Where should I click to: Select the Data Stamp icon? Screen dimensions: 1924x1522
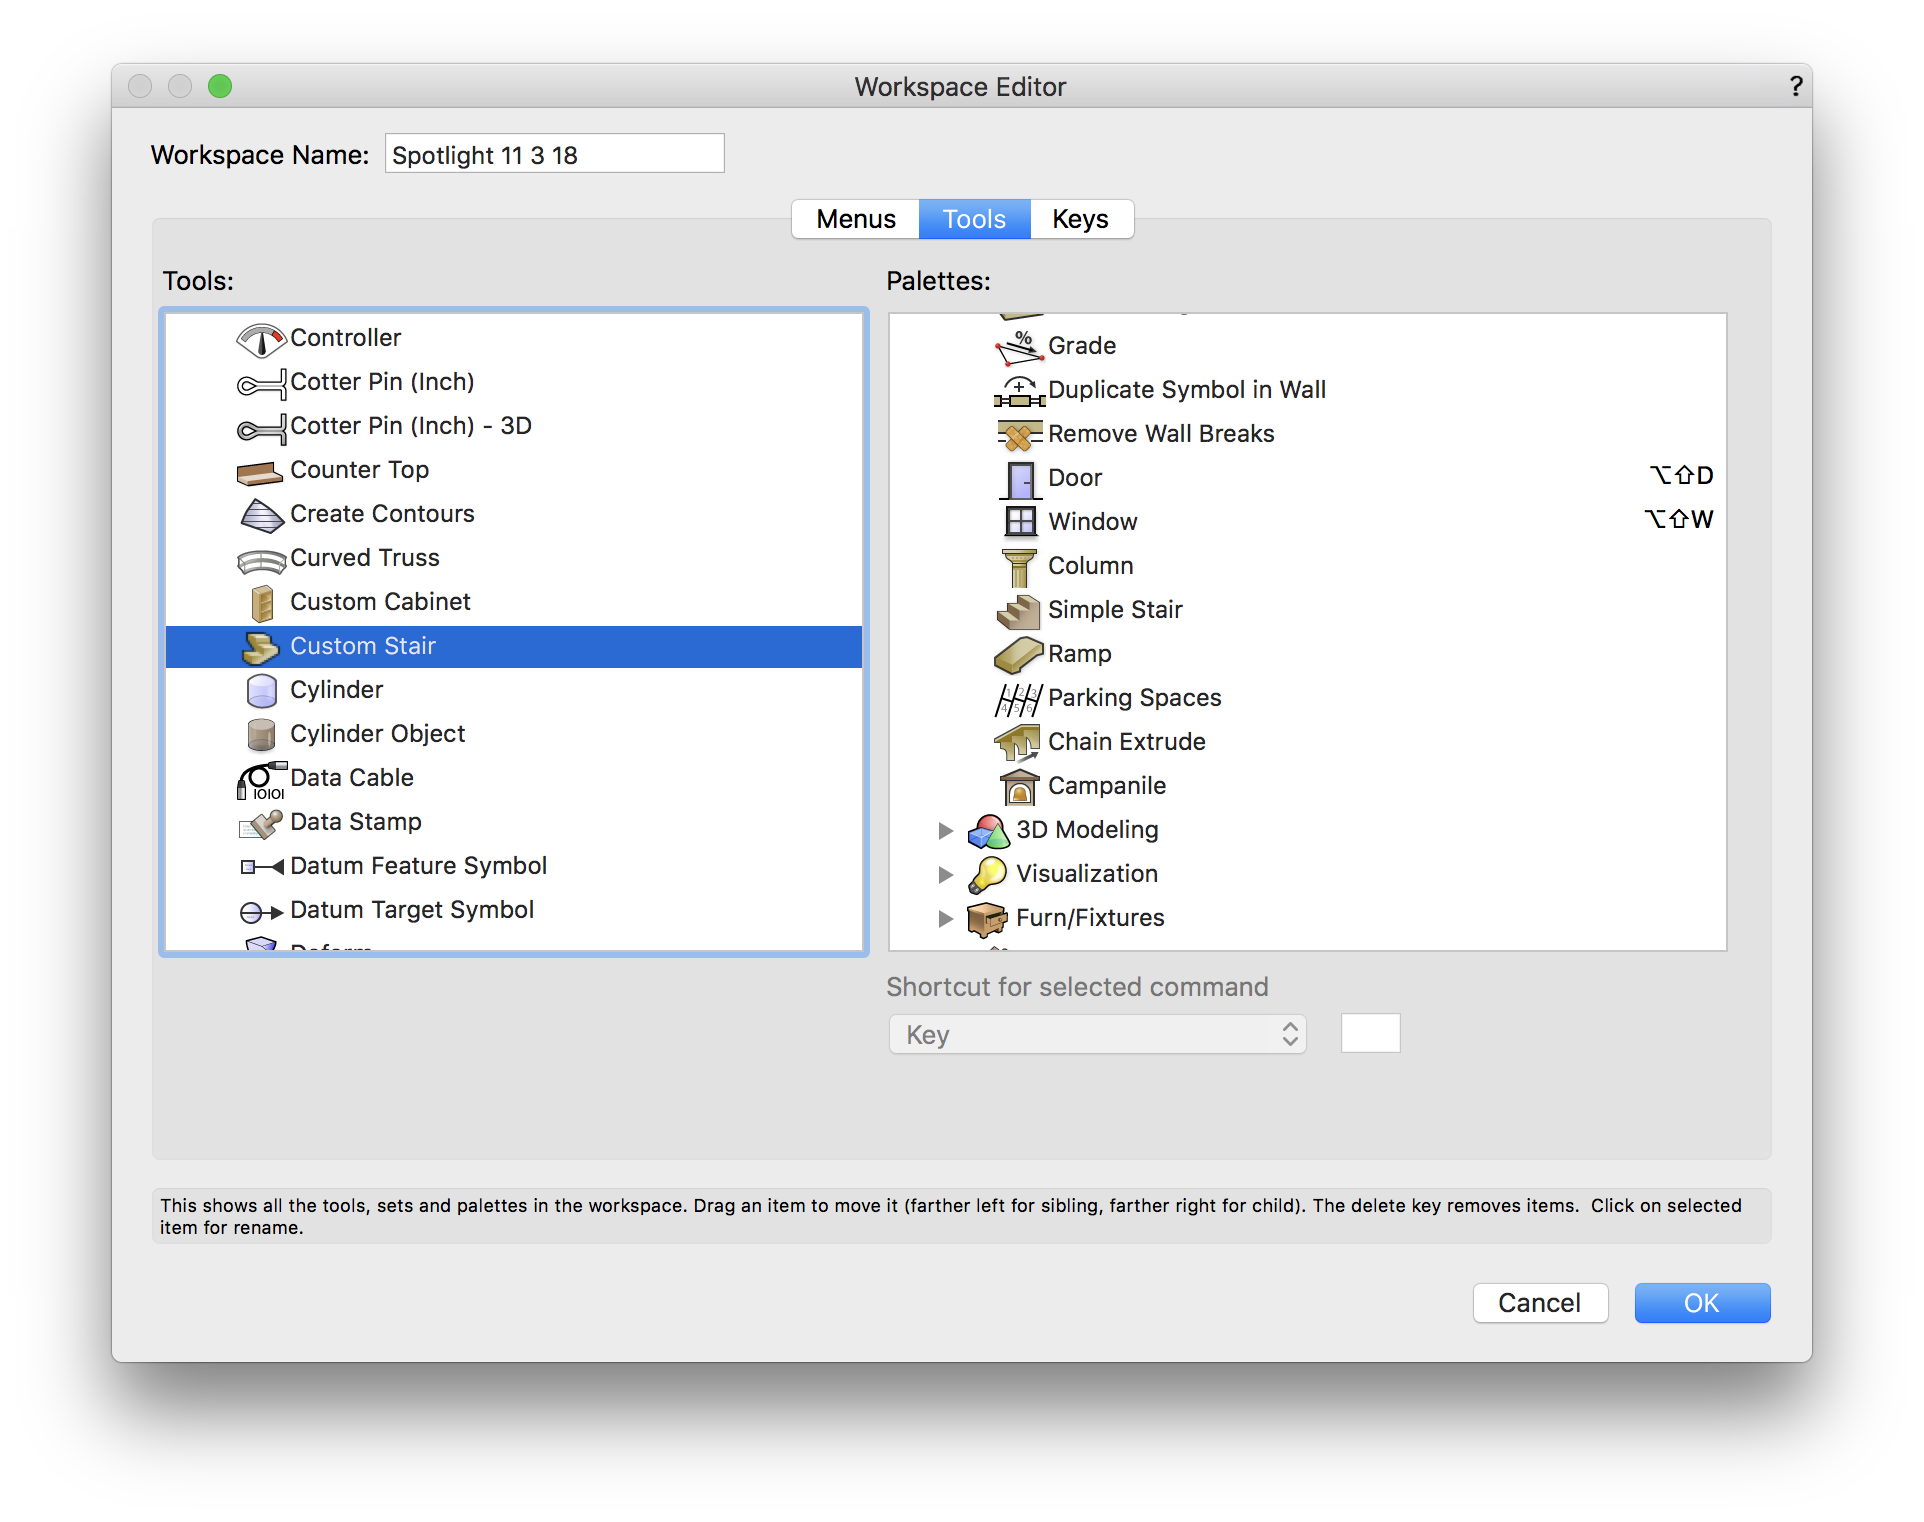(x=261, y=823)
